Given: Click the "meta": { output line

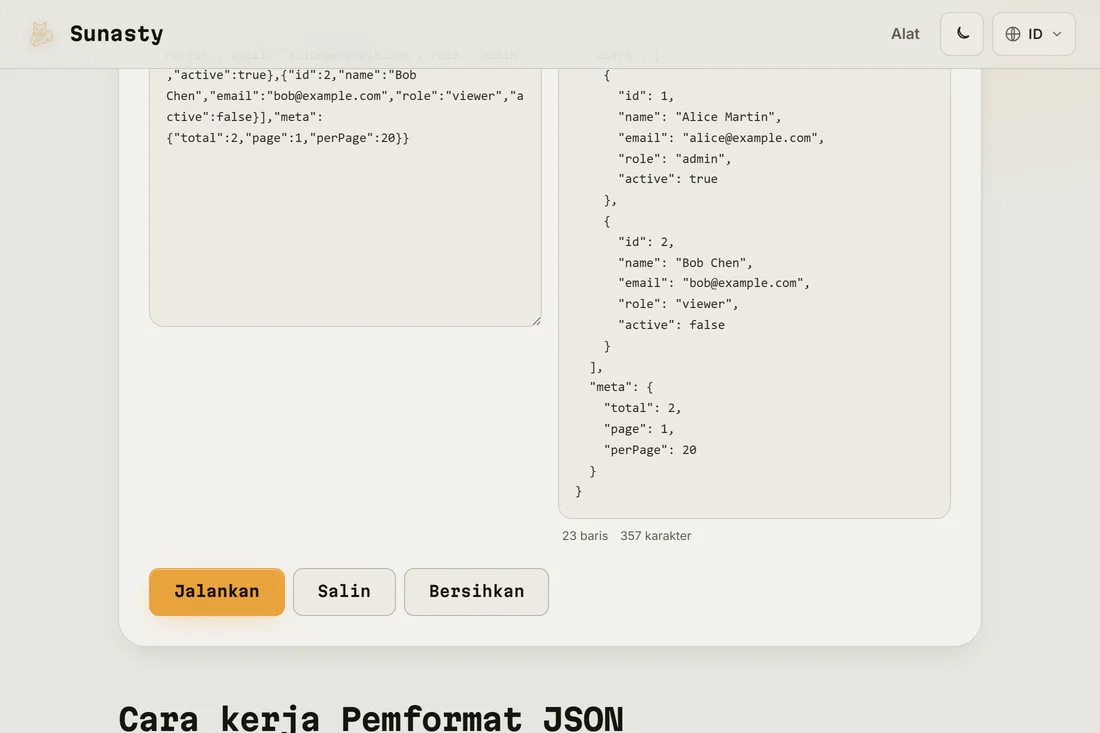Looking at the screenshot, I should pyautogui.click(x=622, y=386).
